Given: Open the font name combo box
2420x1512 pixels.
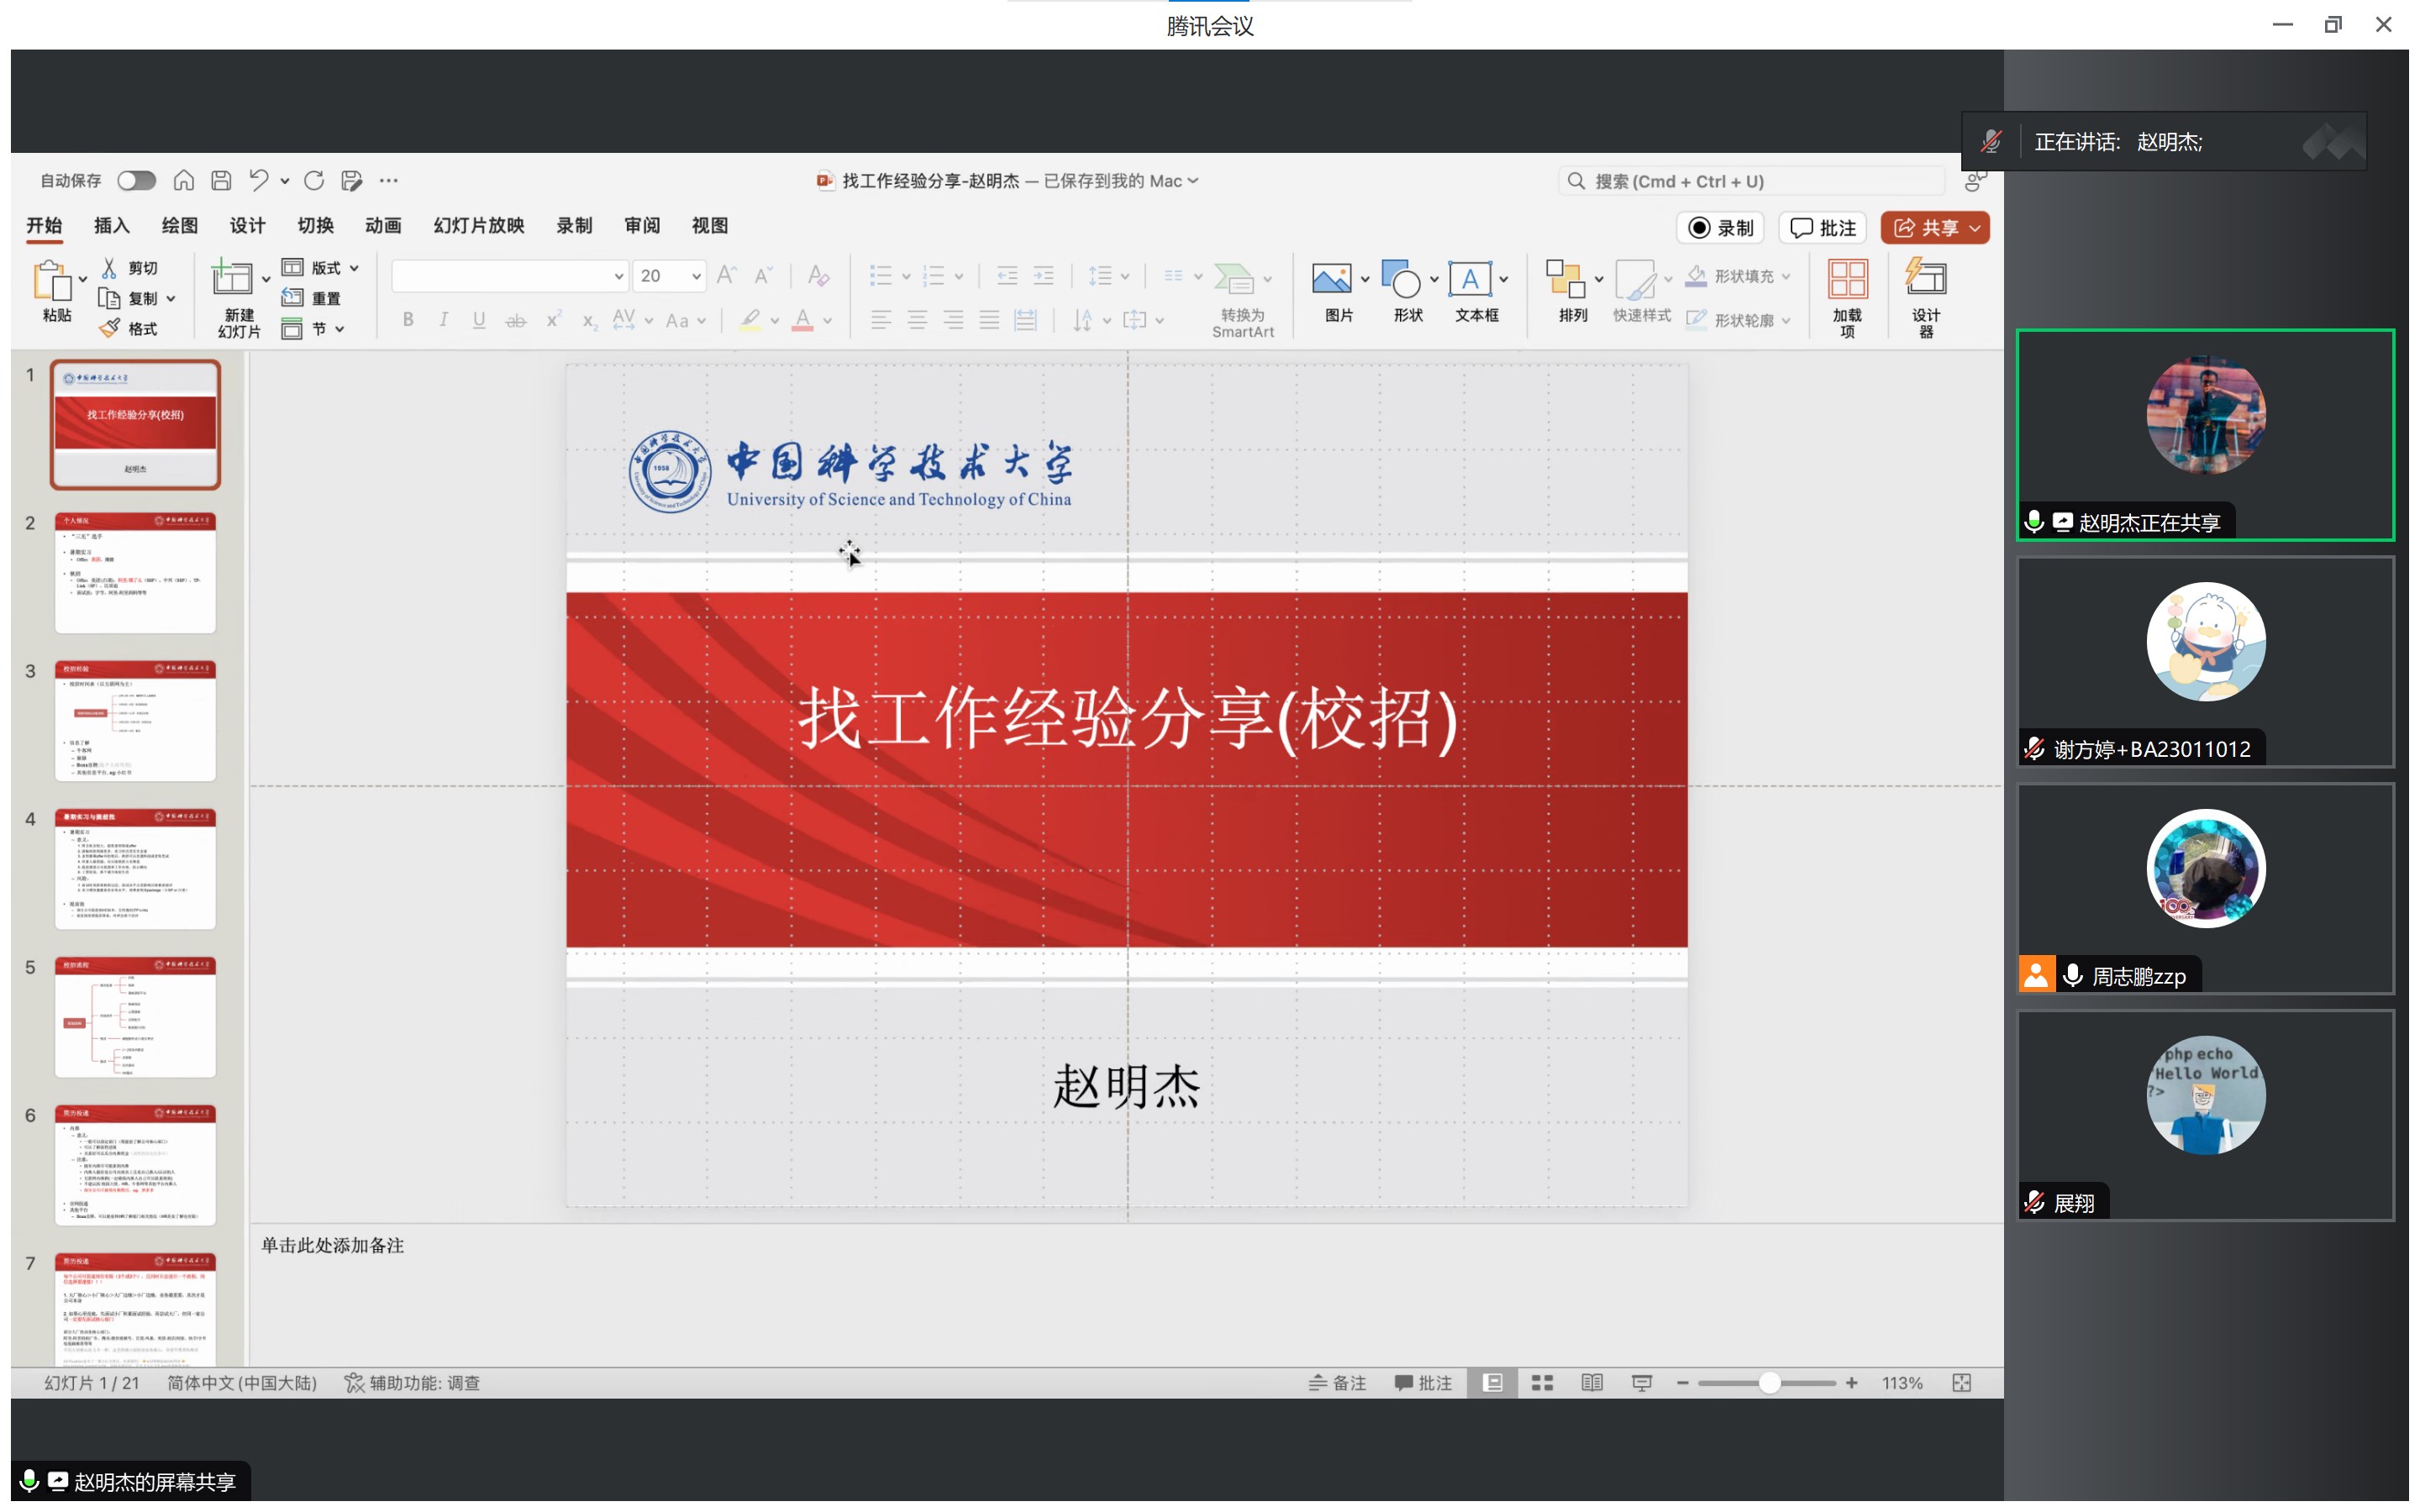Looking at the screenshot, I should click(509, 275).
